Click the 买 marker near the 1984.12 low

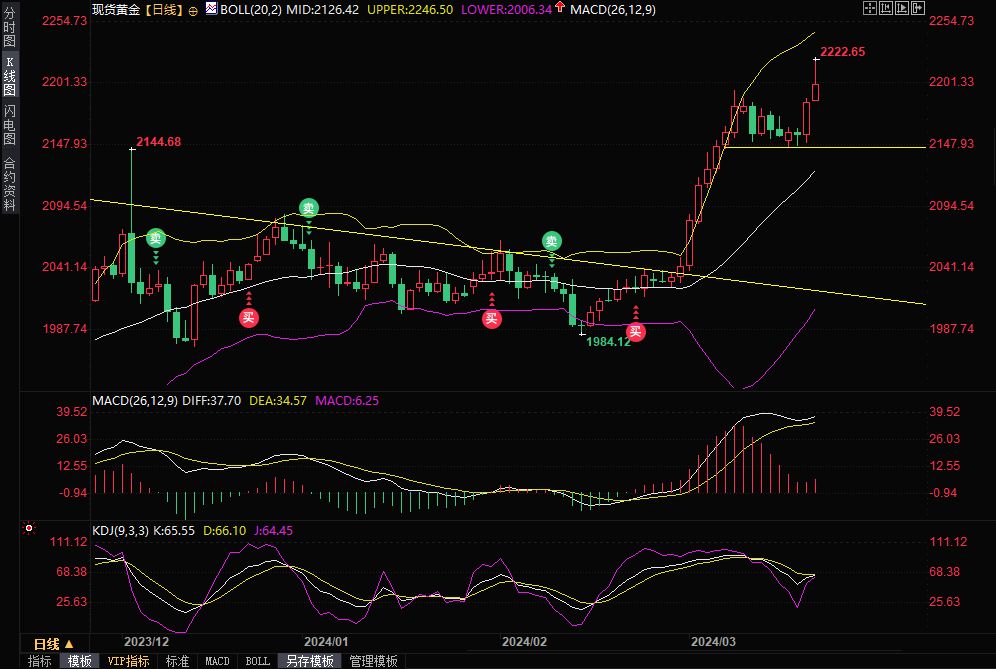tap(635, 332)
